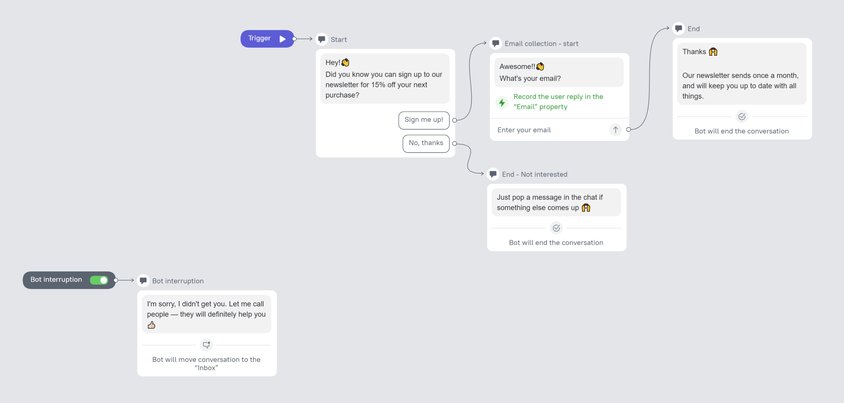Select the Thanks newsletter message in End card

[x=742, y=74]
